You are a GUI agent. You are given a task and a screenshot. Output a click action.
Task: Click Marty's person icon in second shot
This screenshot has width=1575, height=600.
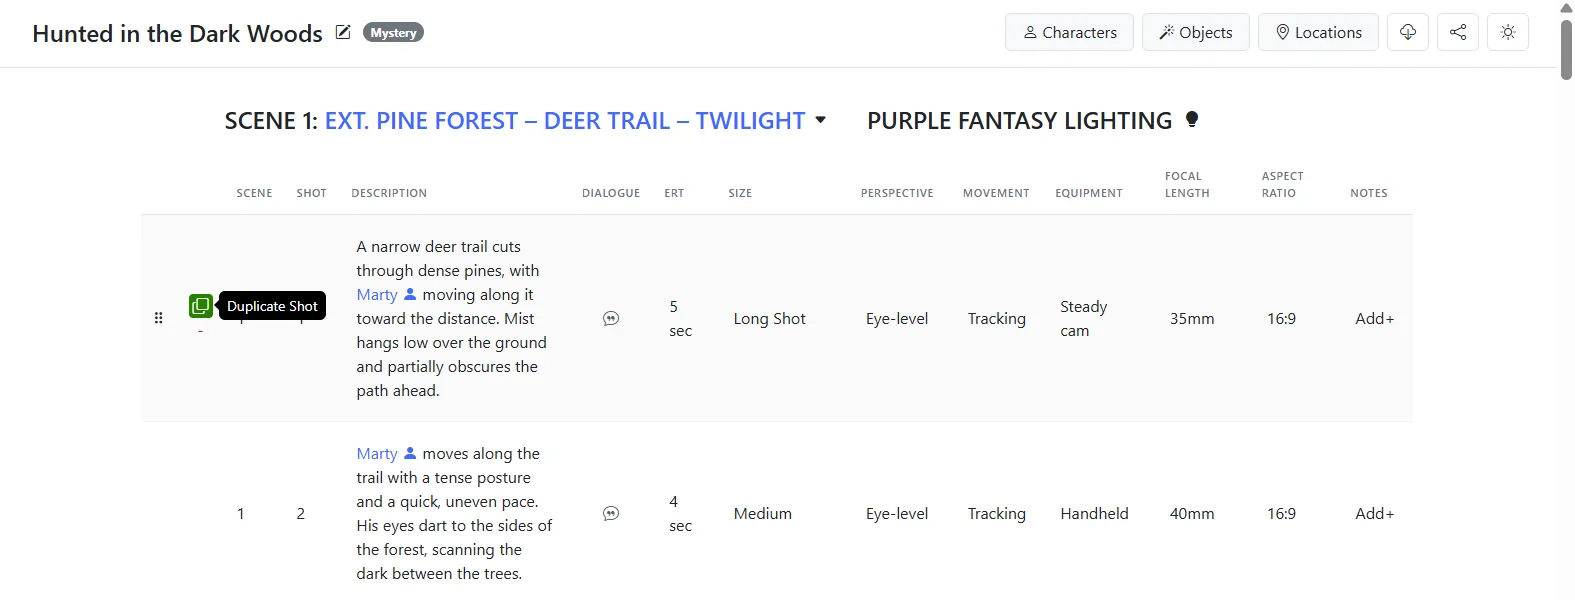410,453
